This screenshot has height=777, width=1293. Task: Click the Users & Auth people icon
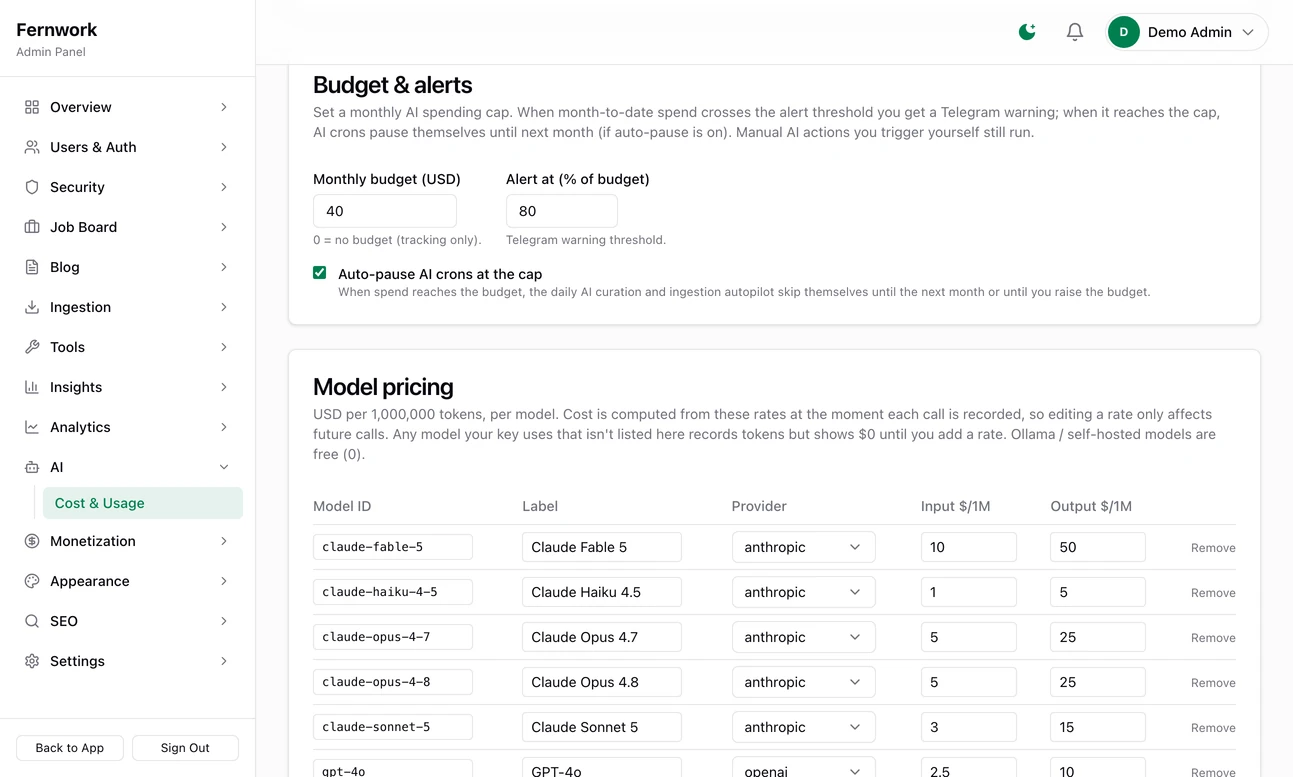tap(32, 147)
